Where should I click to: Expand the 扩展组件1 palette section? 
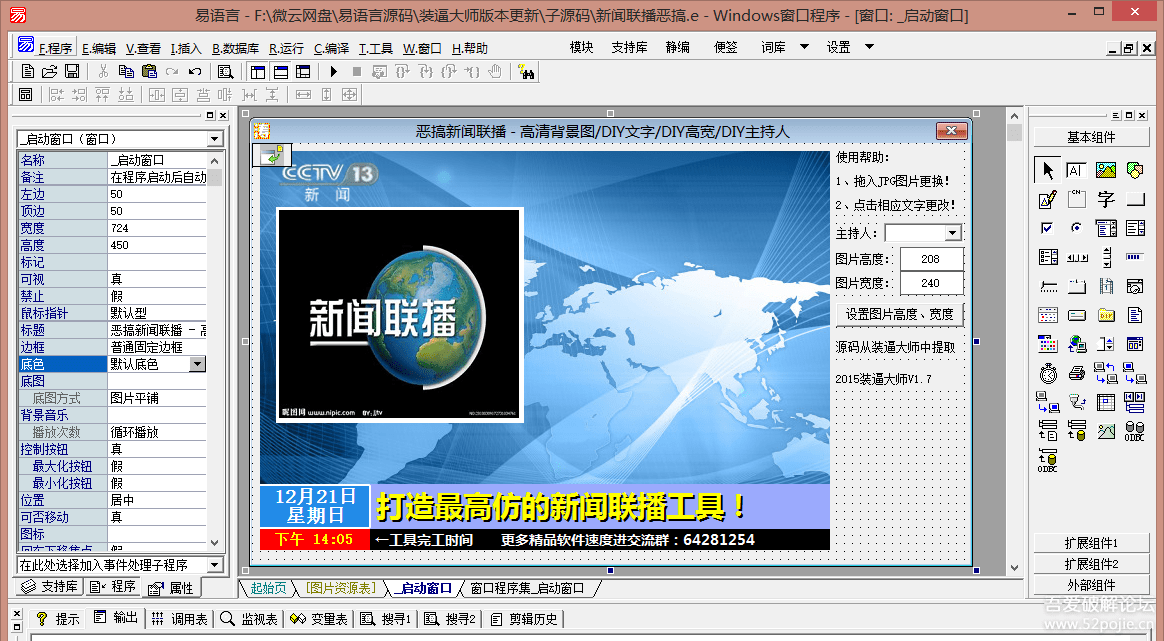1091,543
